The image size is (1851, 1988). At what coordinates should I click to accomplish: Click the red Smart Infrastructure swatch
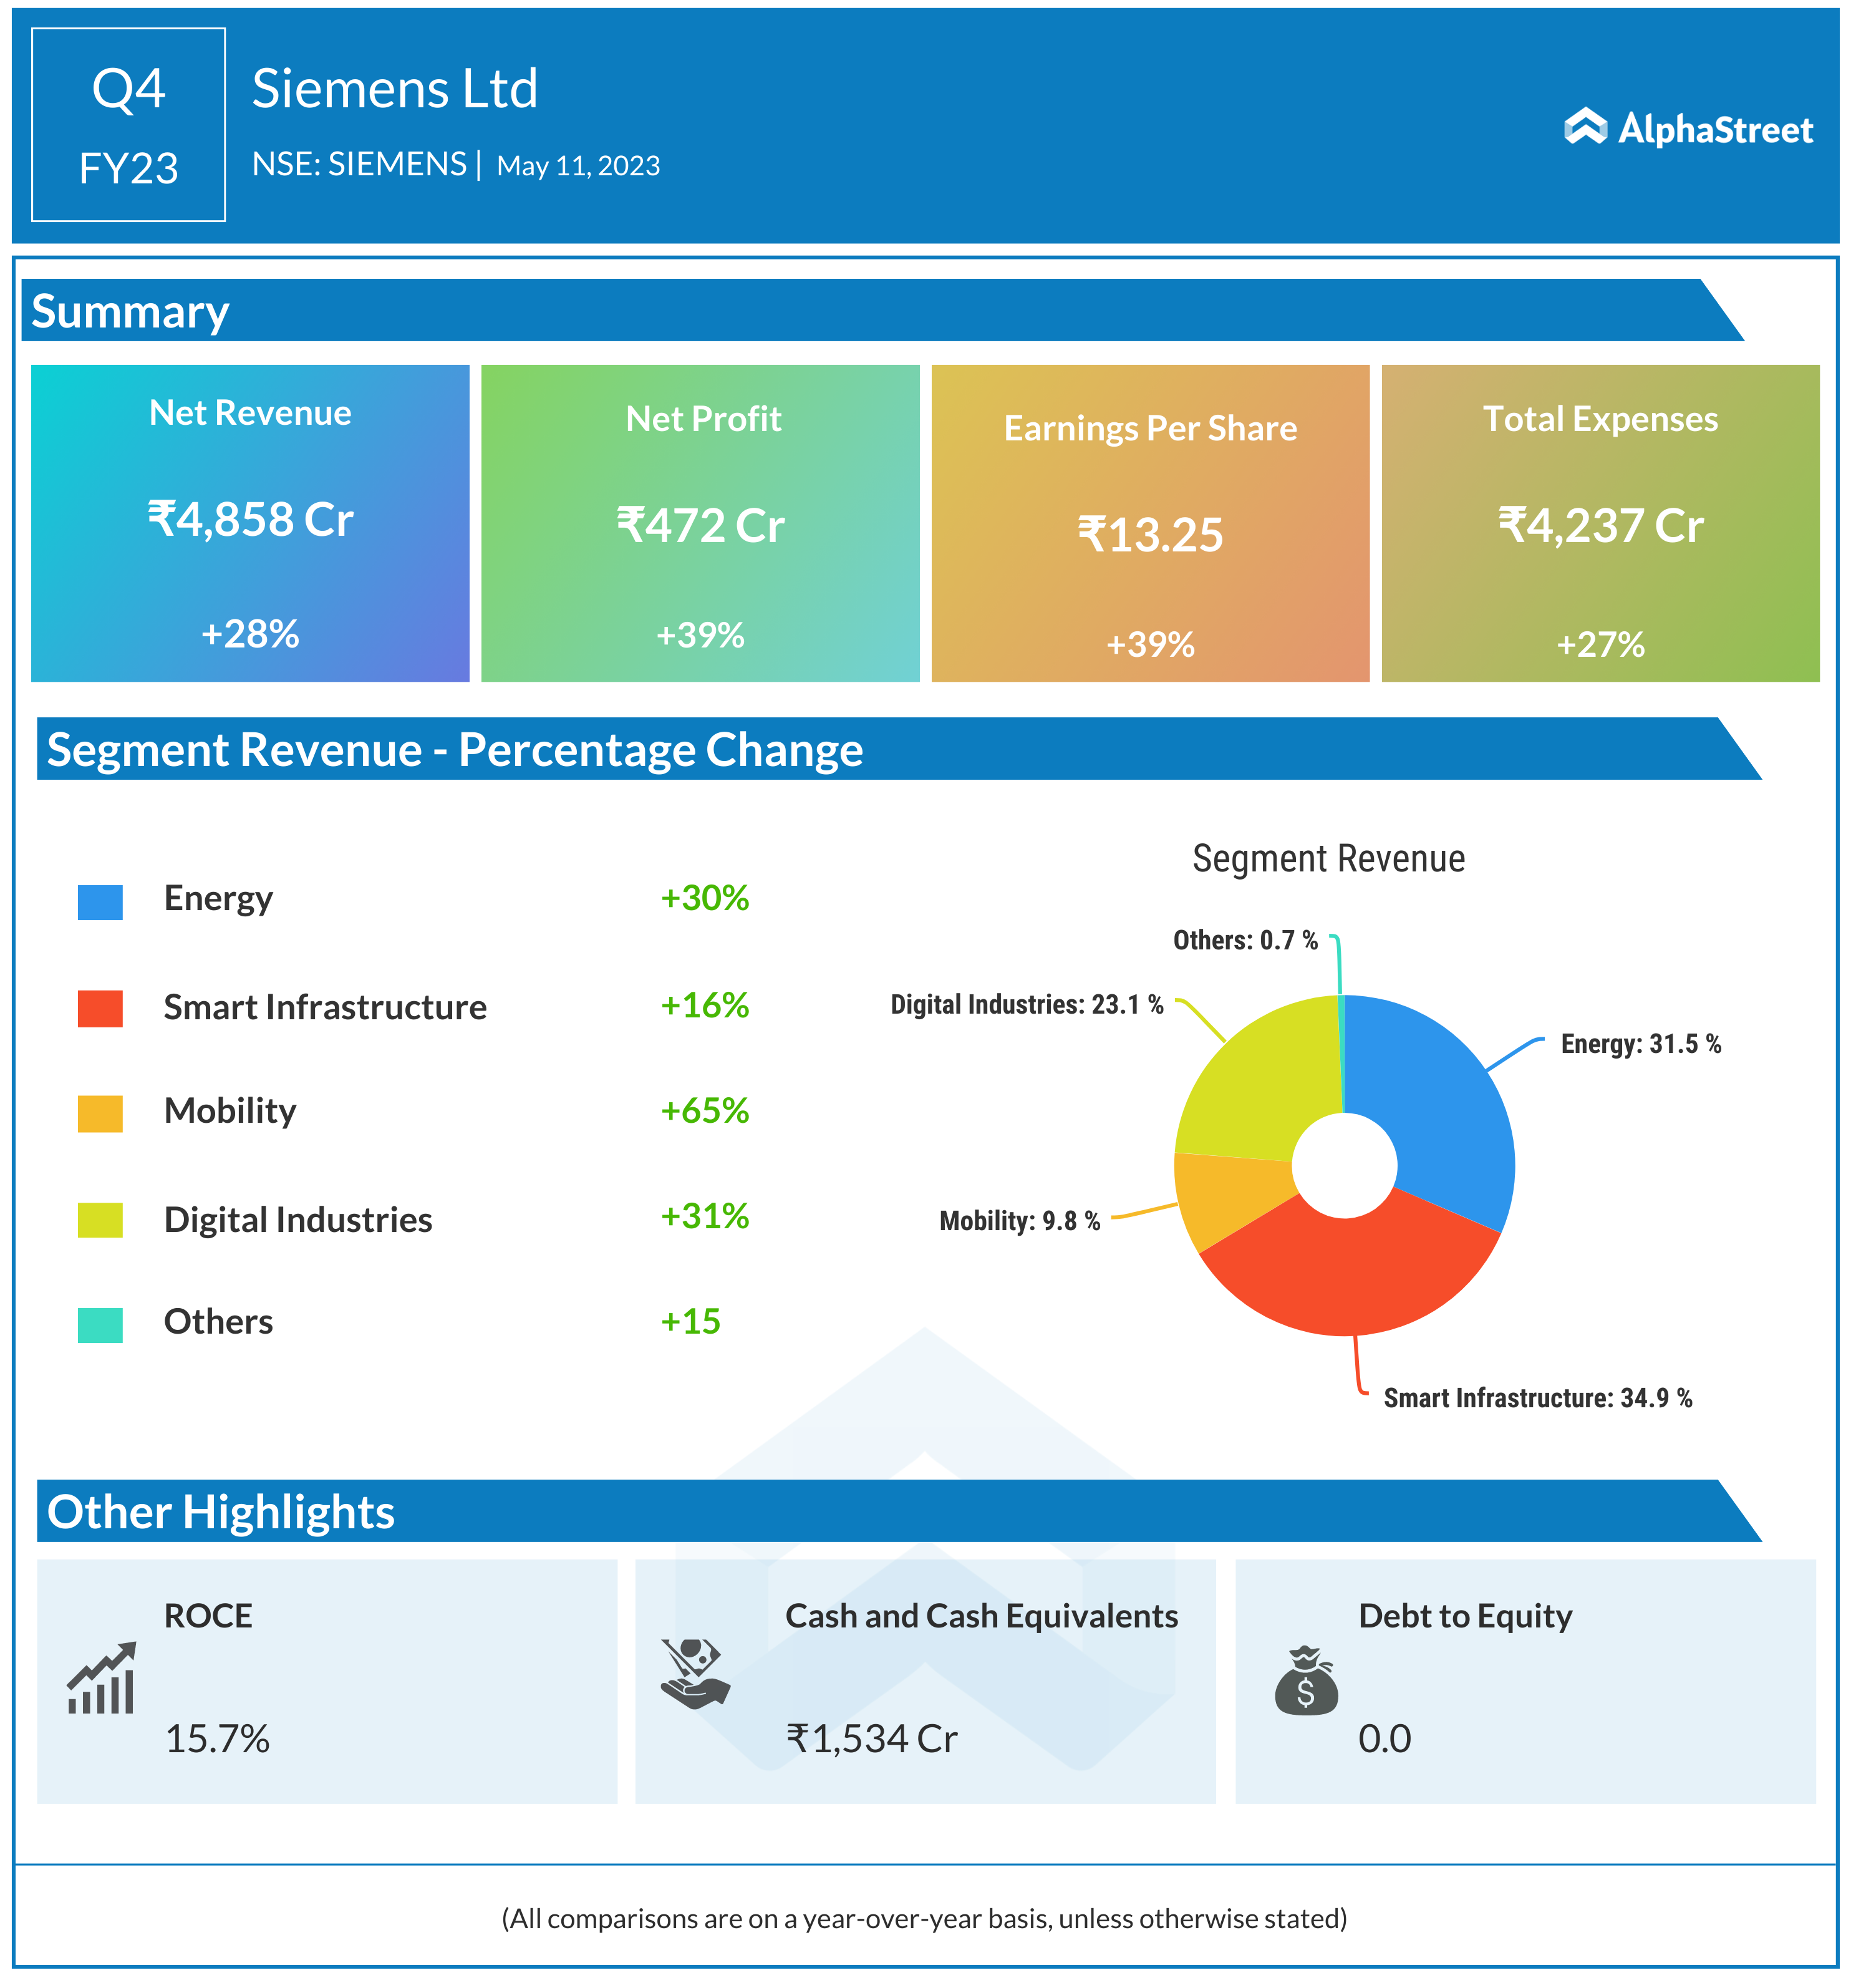(x=100, y=1008)
